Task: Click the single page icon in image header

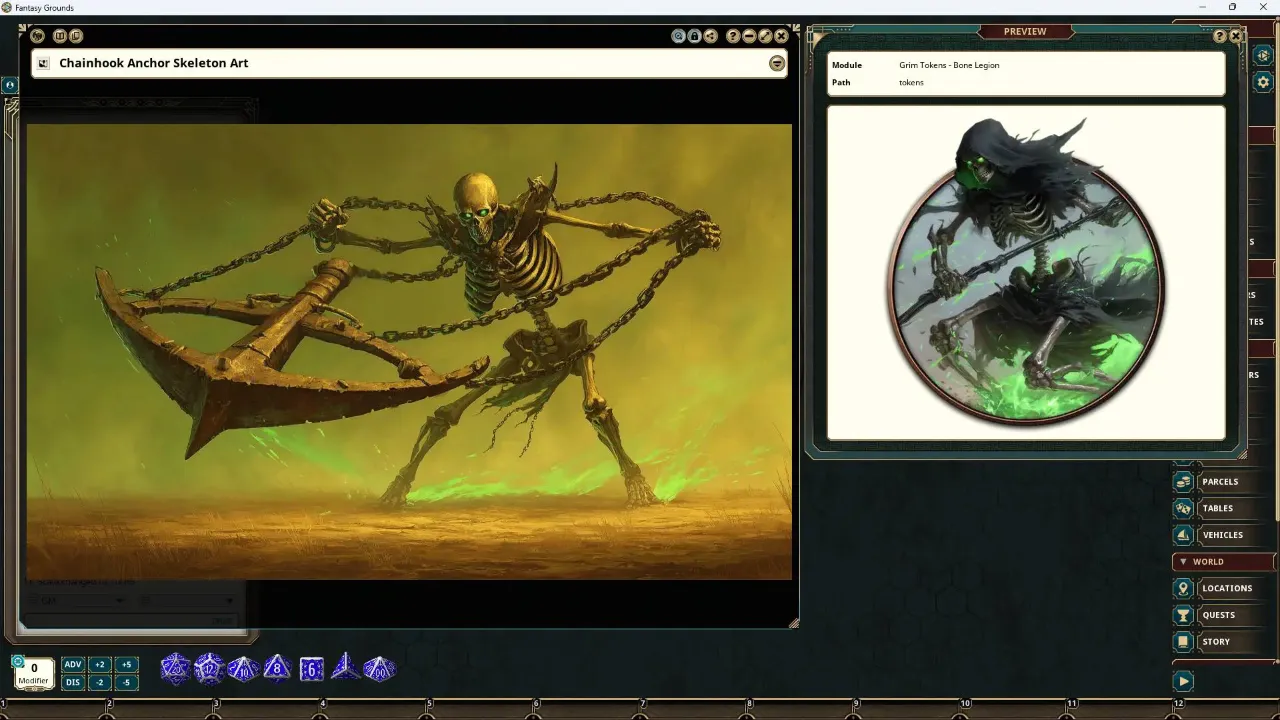Action: [60, 36]
